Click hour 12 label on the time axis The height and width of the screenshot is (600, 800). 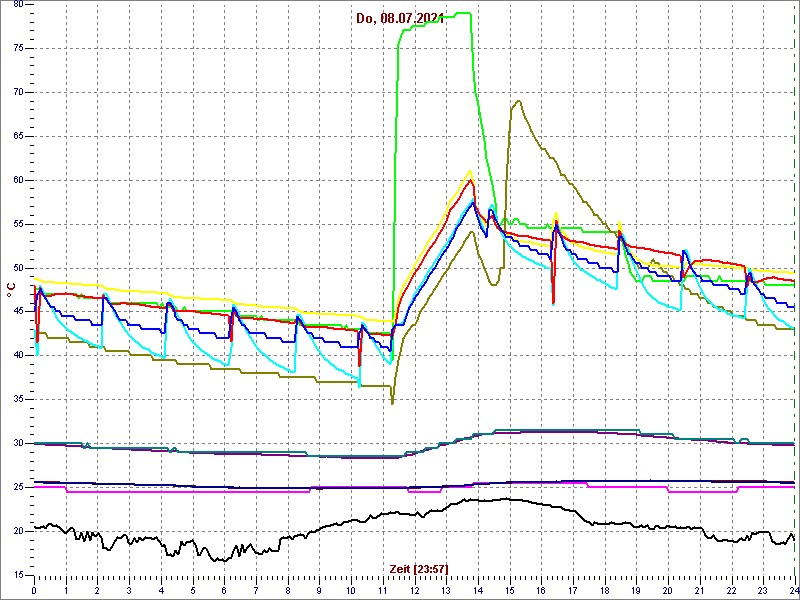click(414, 590)
